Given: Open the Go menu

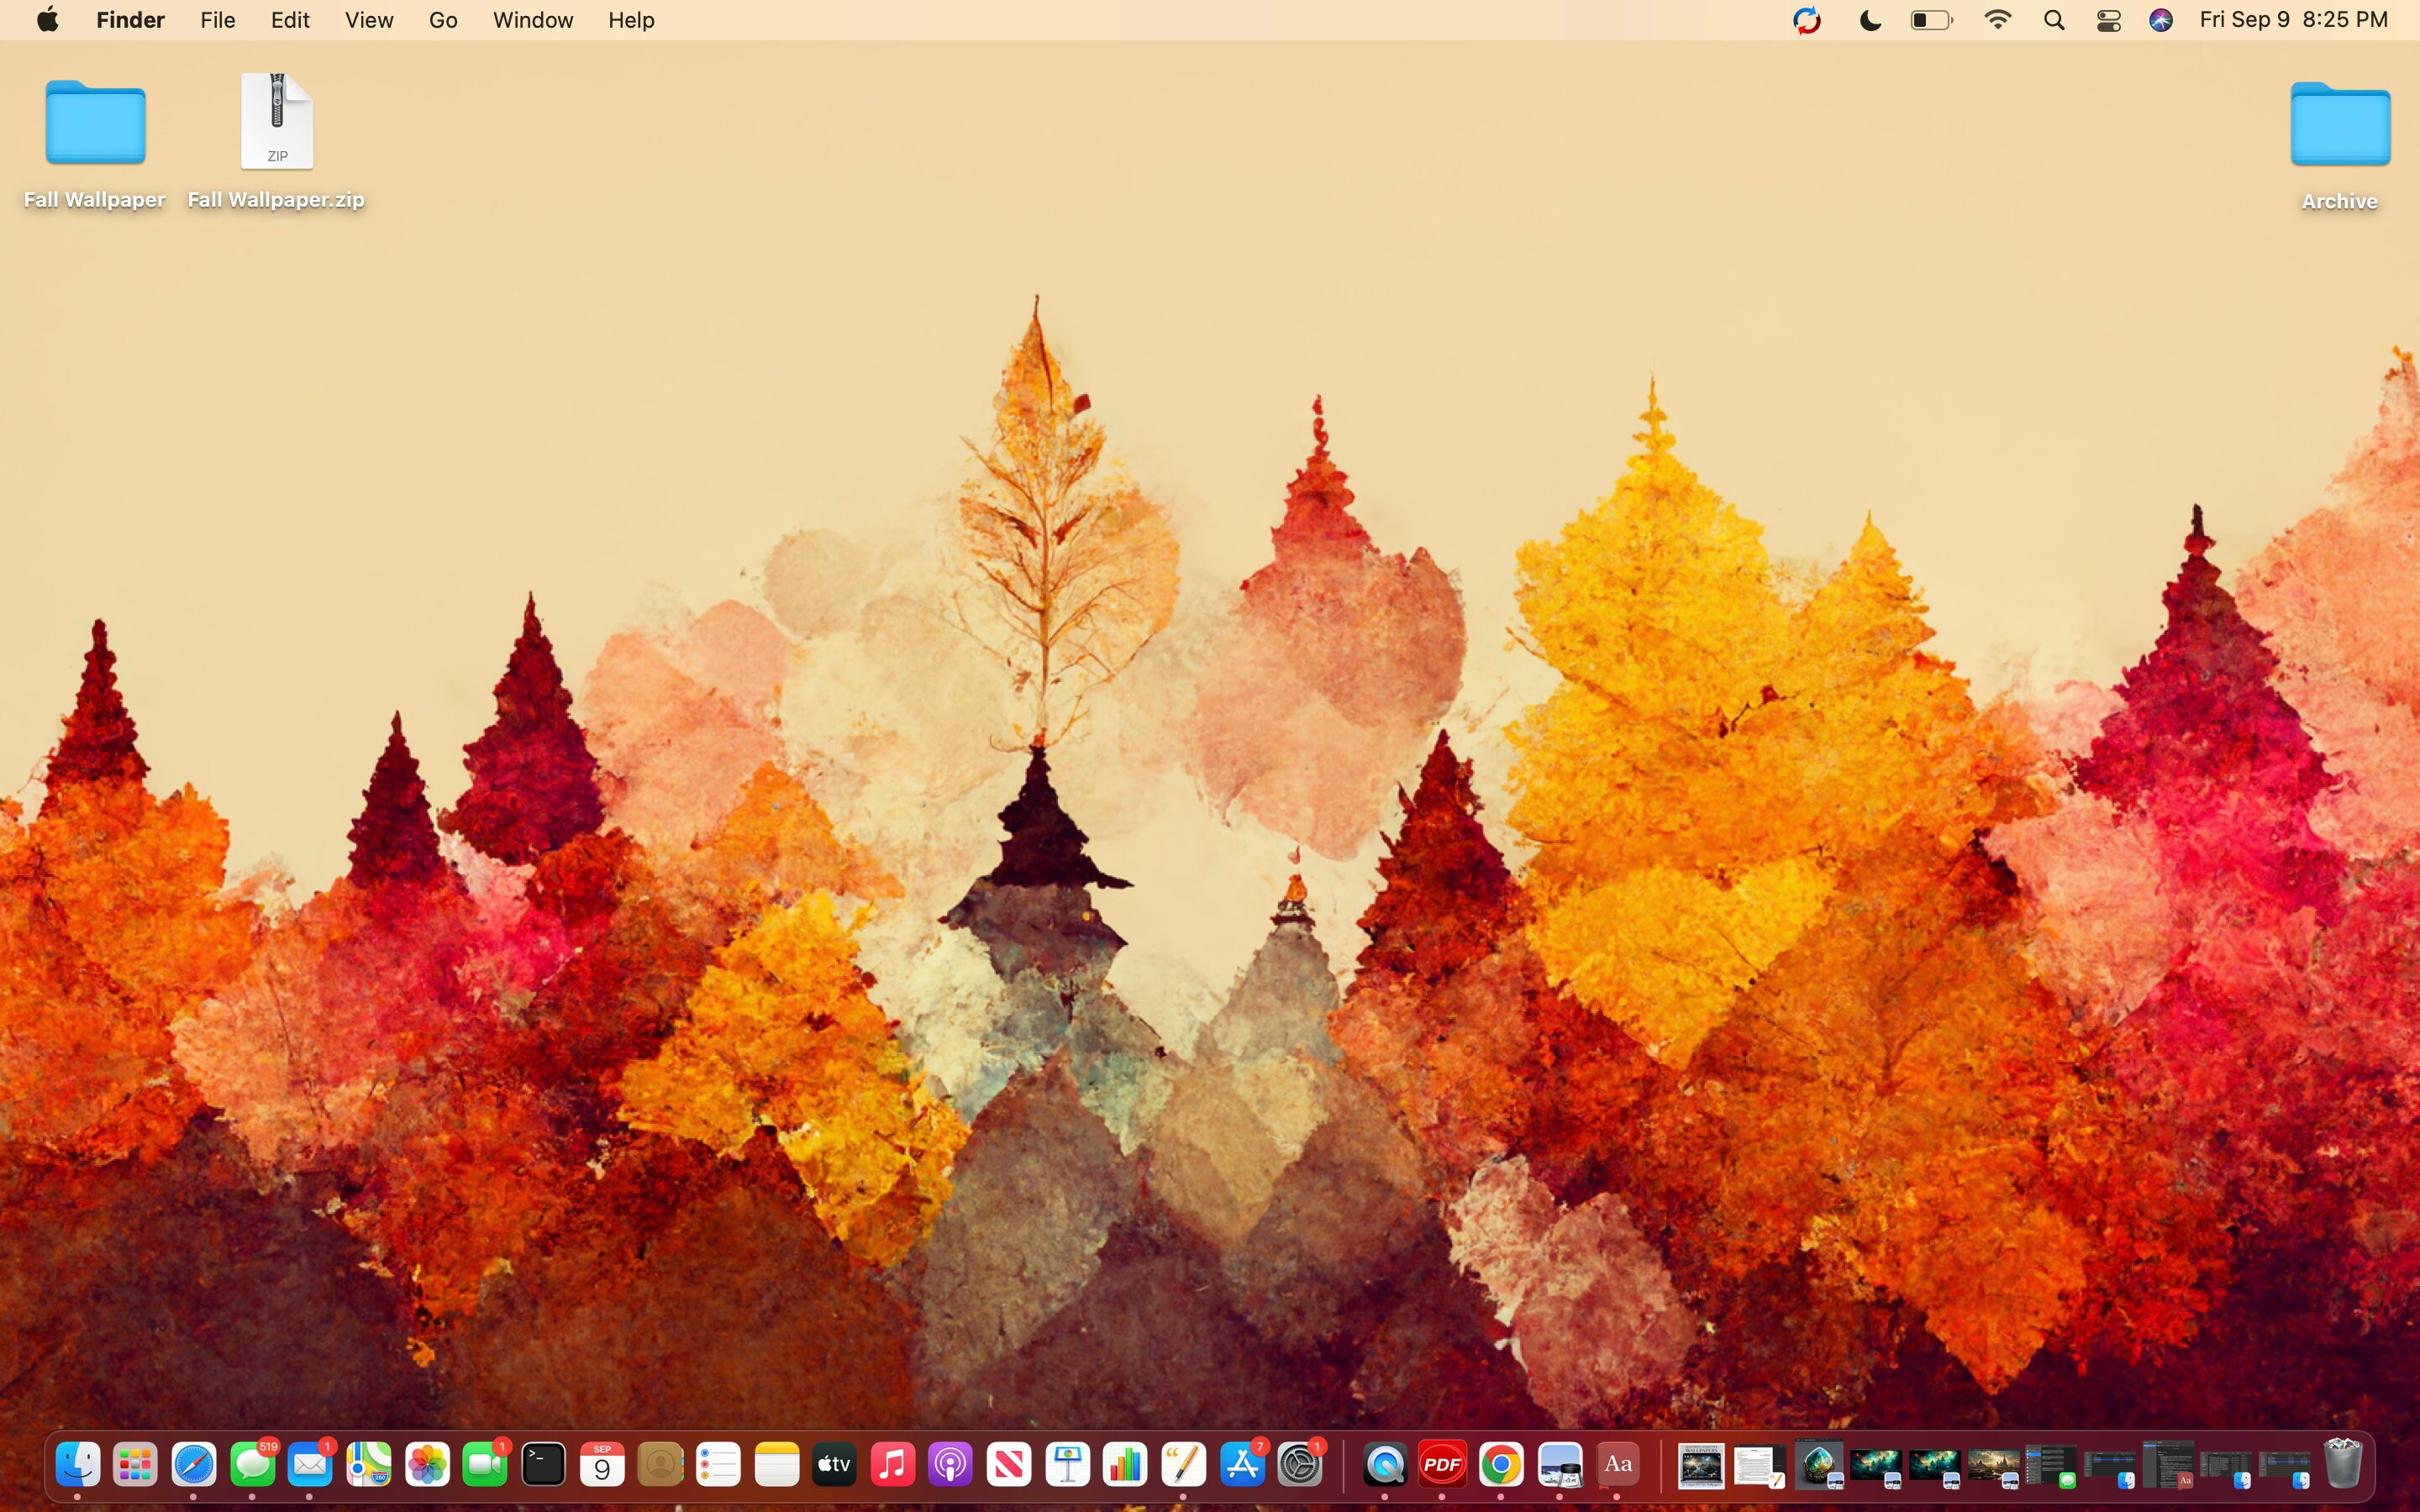Looking at the screenshot, I should tap(441, 19).
